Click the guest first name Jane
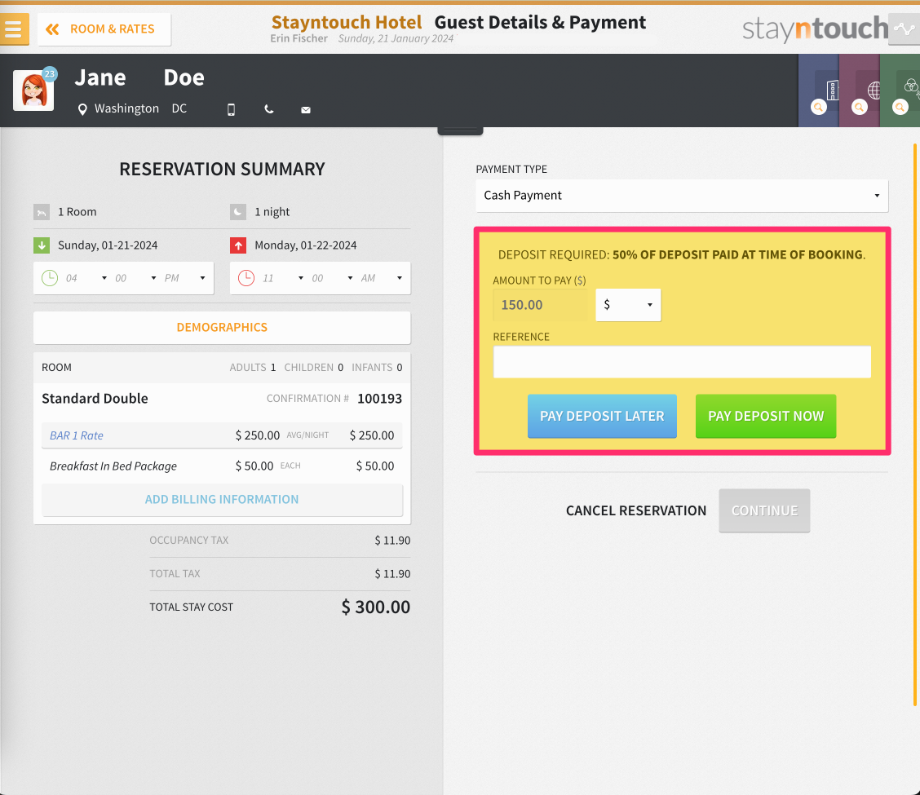 point(100,77)
